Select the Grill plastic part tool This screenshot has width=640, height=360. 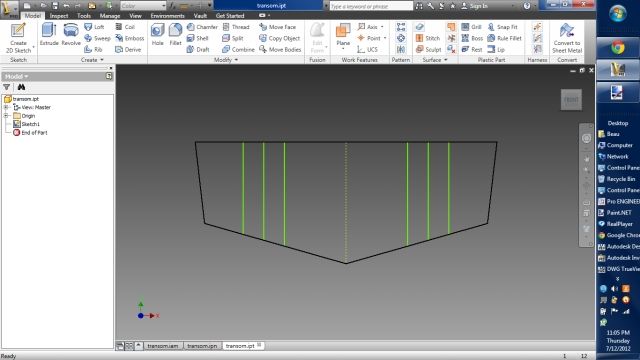pos(471,27)
